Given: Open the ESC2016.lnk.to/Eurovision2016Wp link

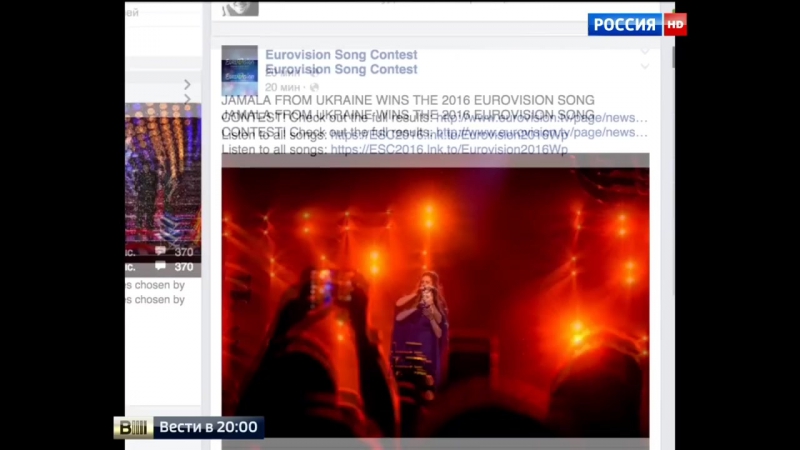Looking at the screenshot, I should pos(449,149).
